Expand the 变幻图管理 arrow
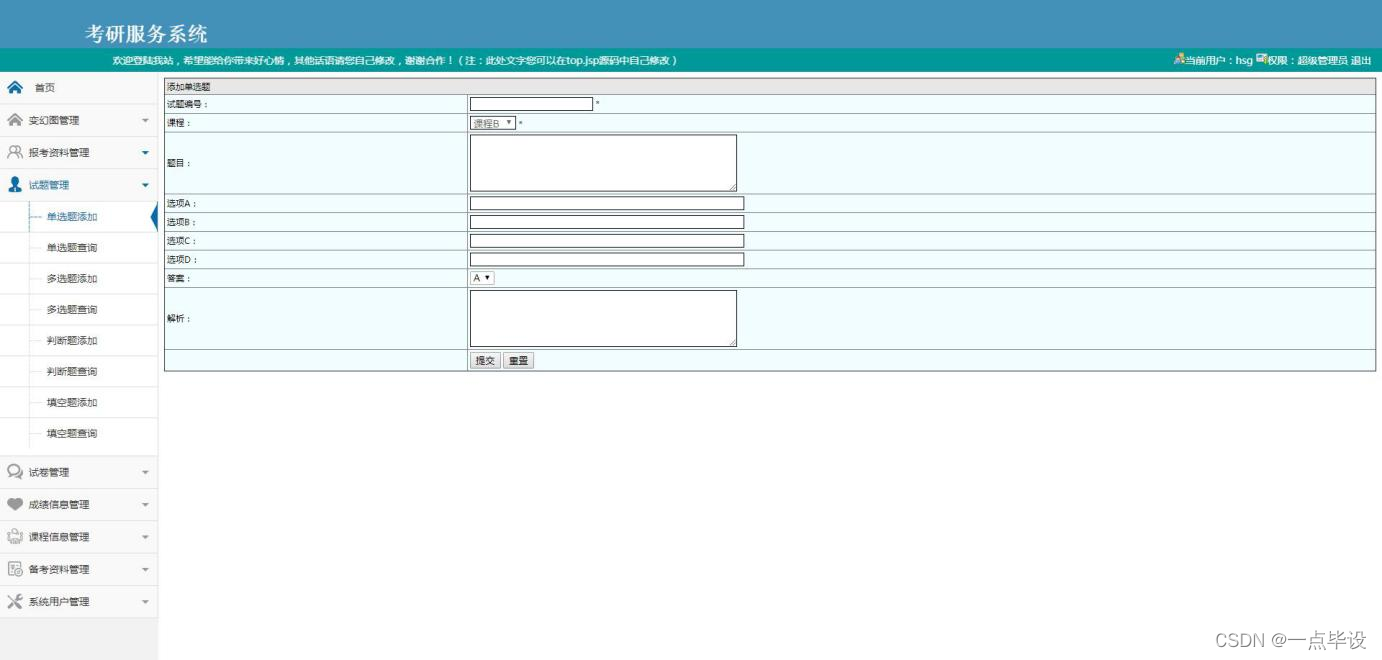 [145, 121]
